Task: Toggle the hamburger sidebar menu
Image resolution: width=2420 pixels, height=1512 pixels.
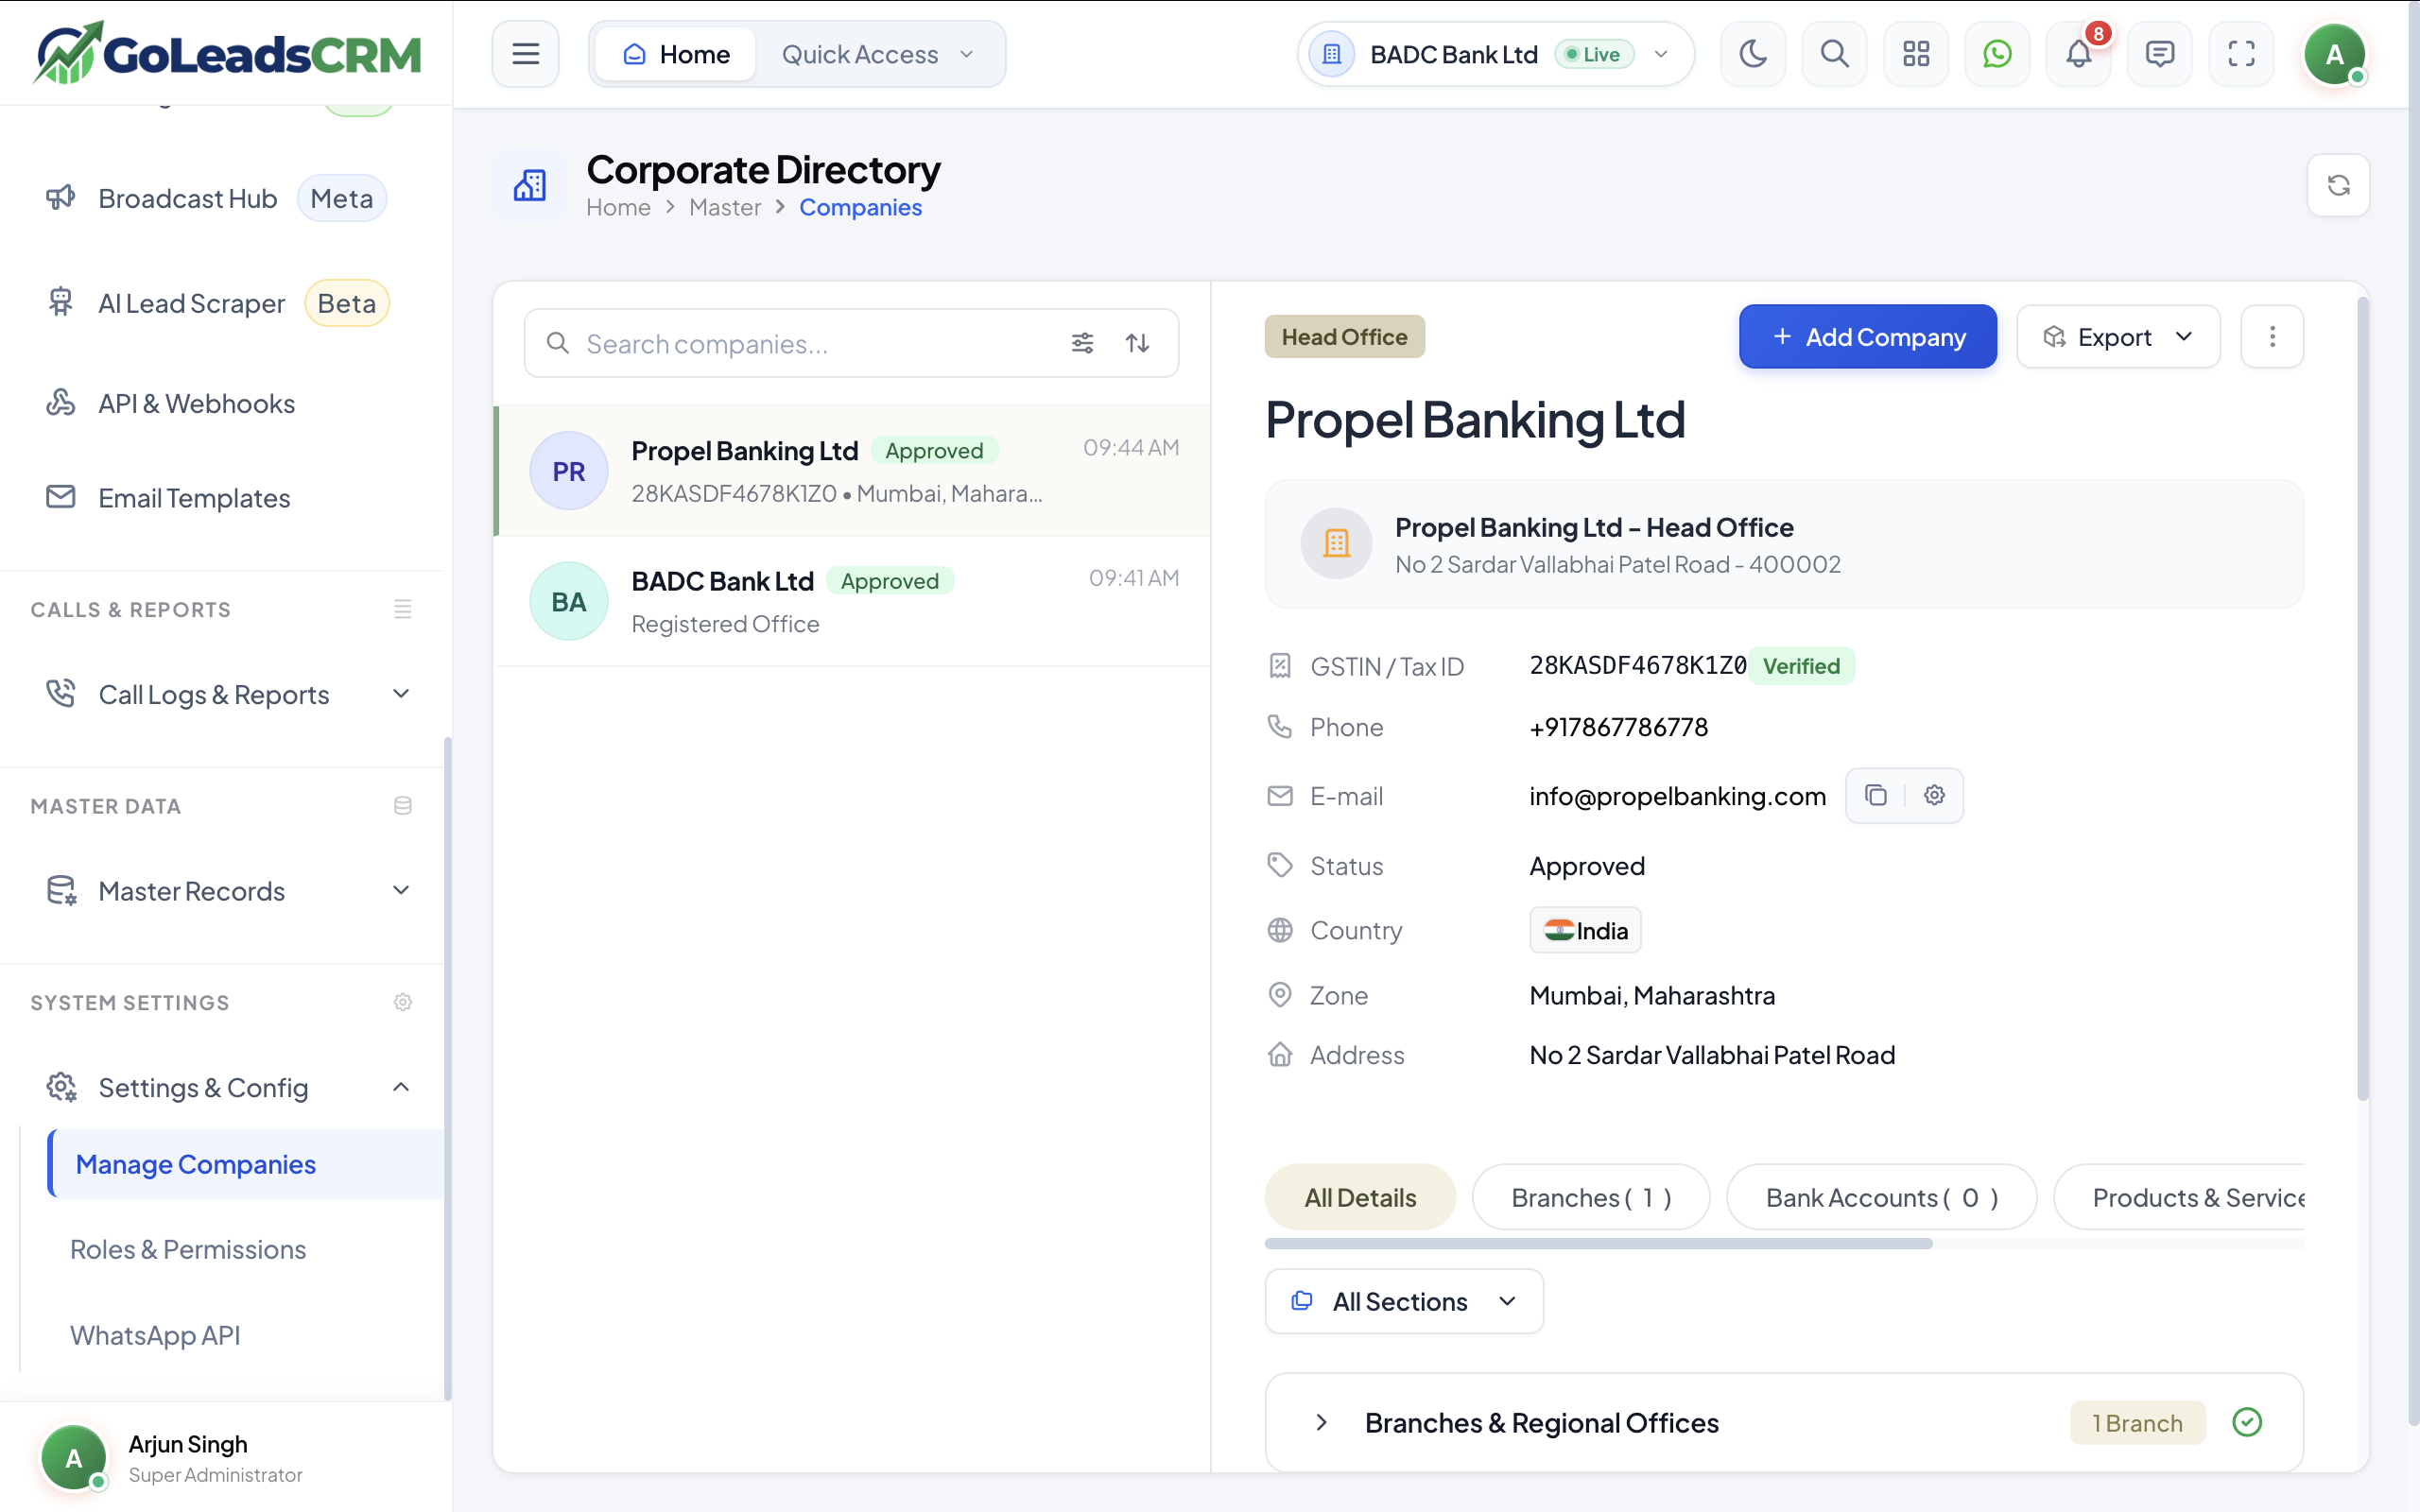Action: (x=525, y=54)
